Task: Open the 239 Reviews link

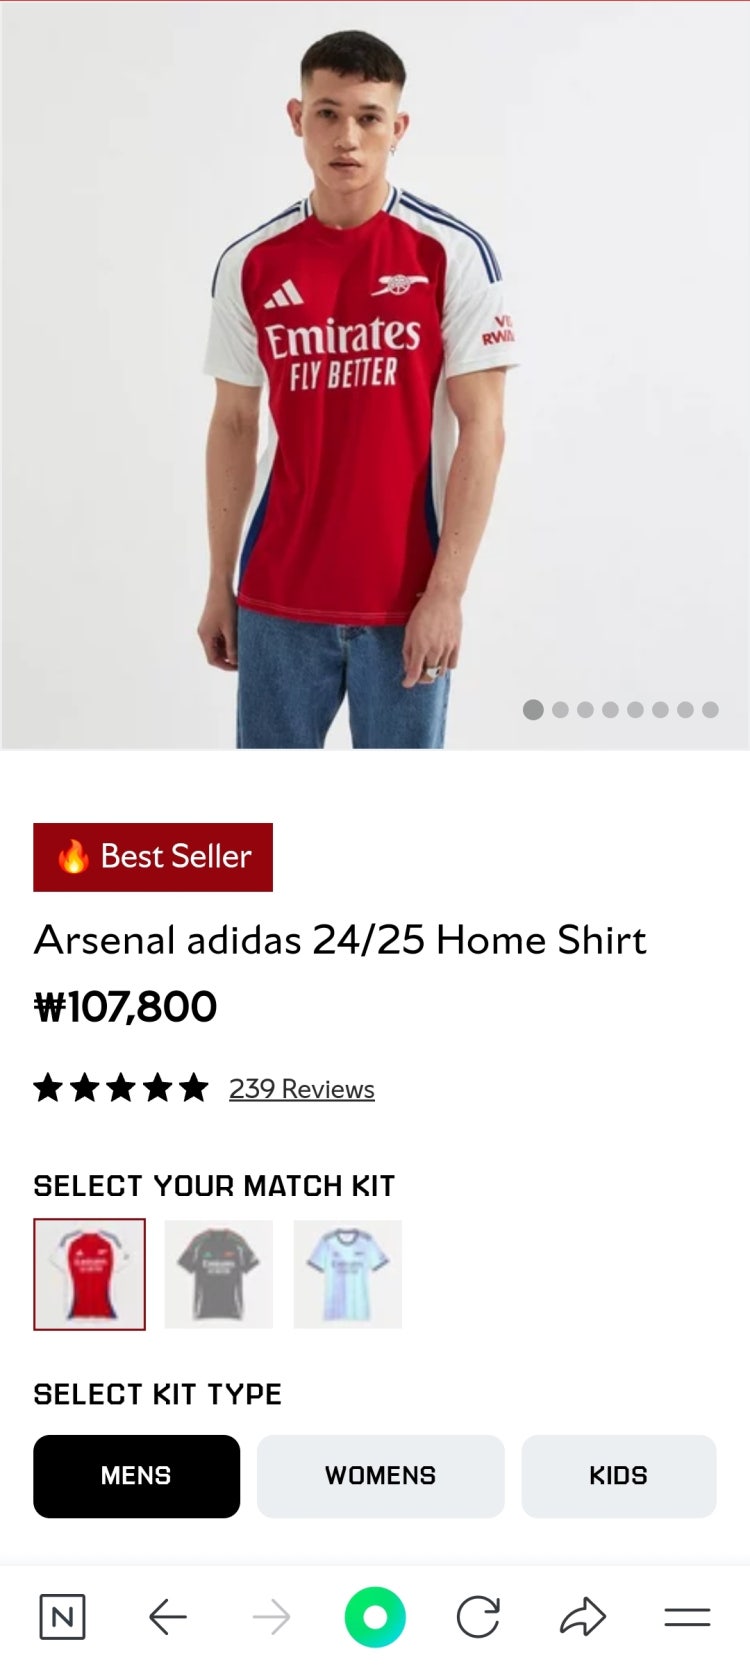Action: (301, 1089)
